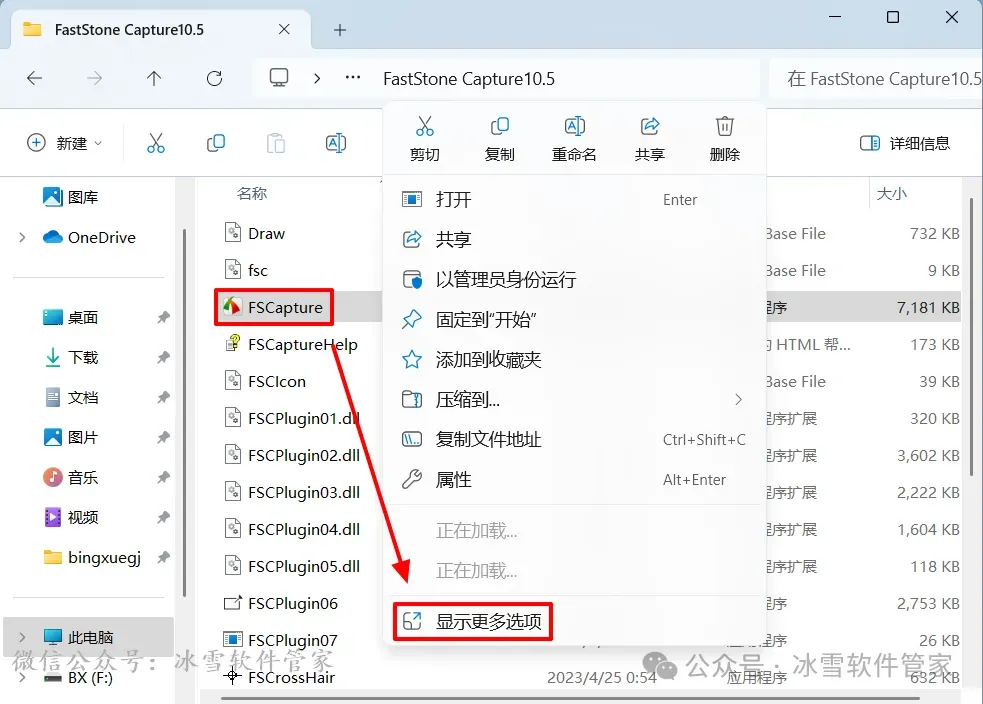Open the bingxuegj folder in the sidebar
Image resolution: width=983 pixels, height=704 pixels.
[x=92, y=557]
